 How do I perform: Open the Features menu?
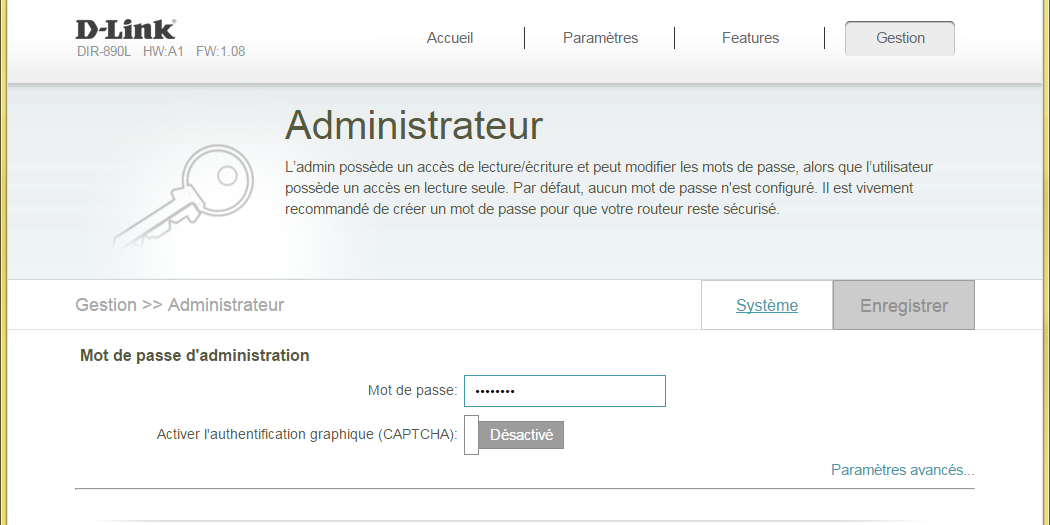(750, 38)
